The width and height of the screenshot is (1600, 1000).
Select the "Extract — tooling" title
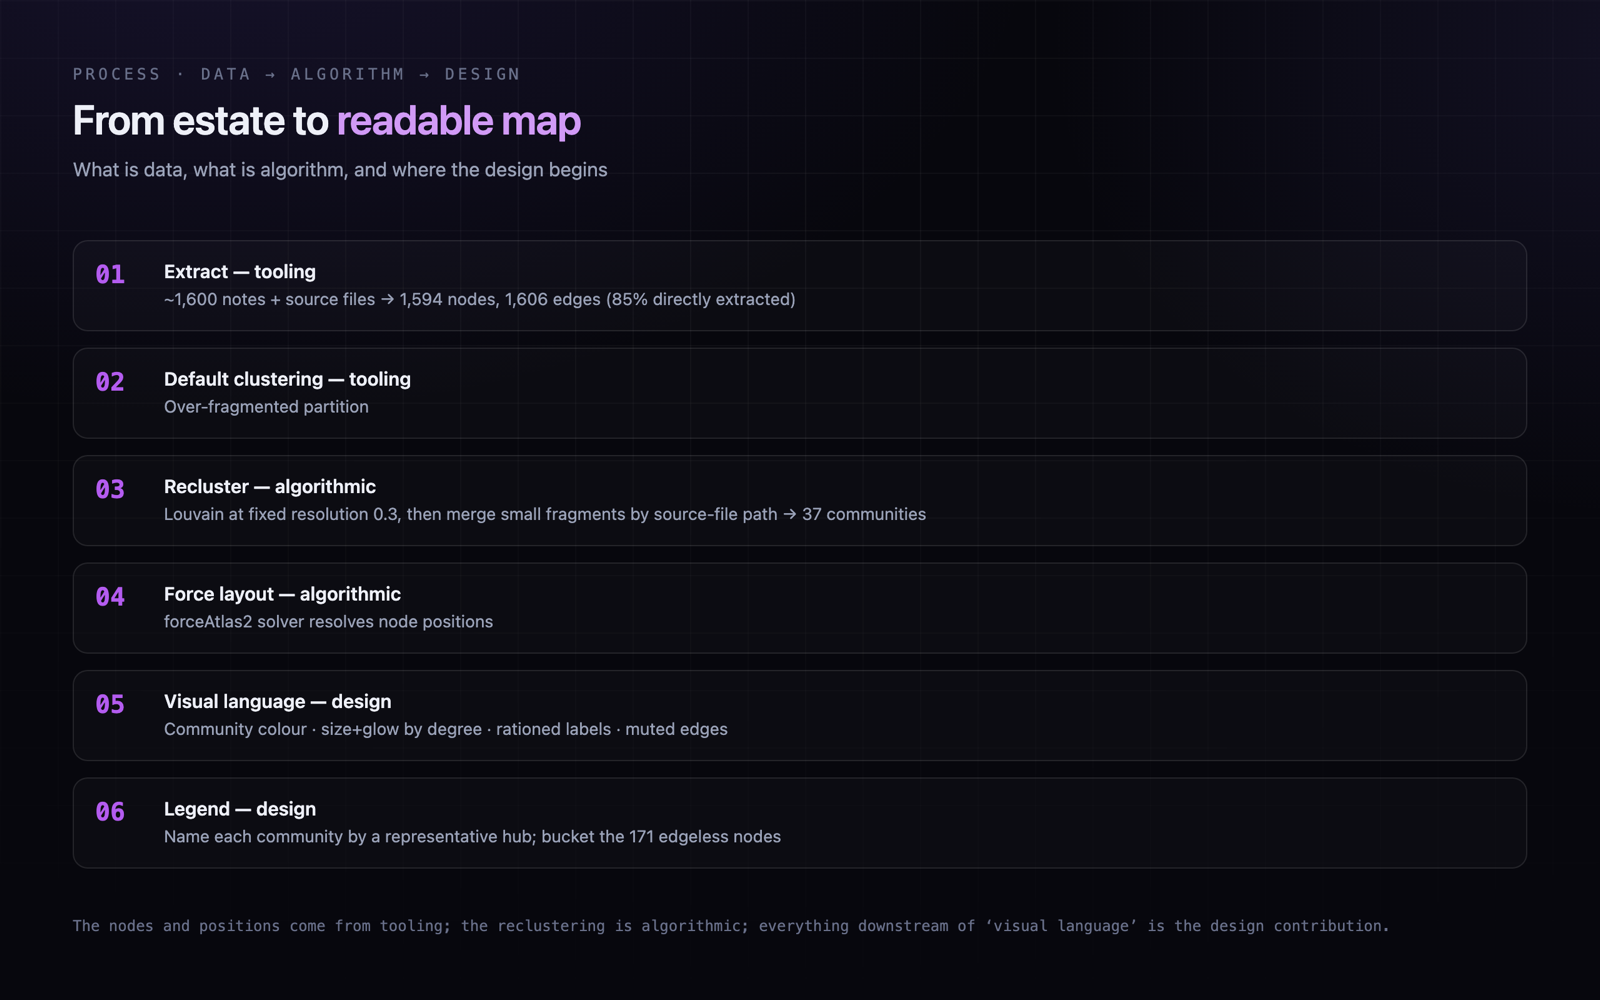tap(240, 272)
